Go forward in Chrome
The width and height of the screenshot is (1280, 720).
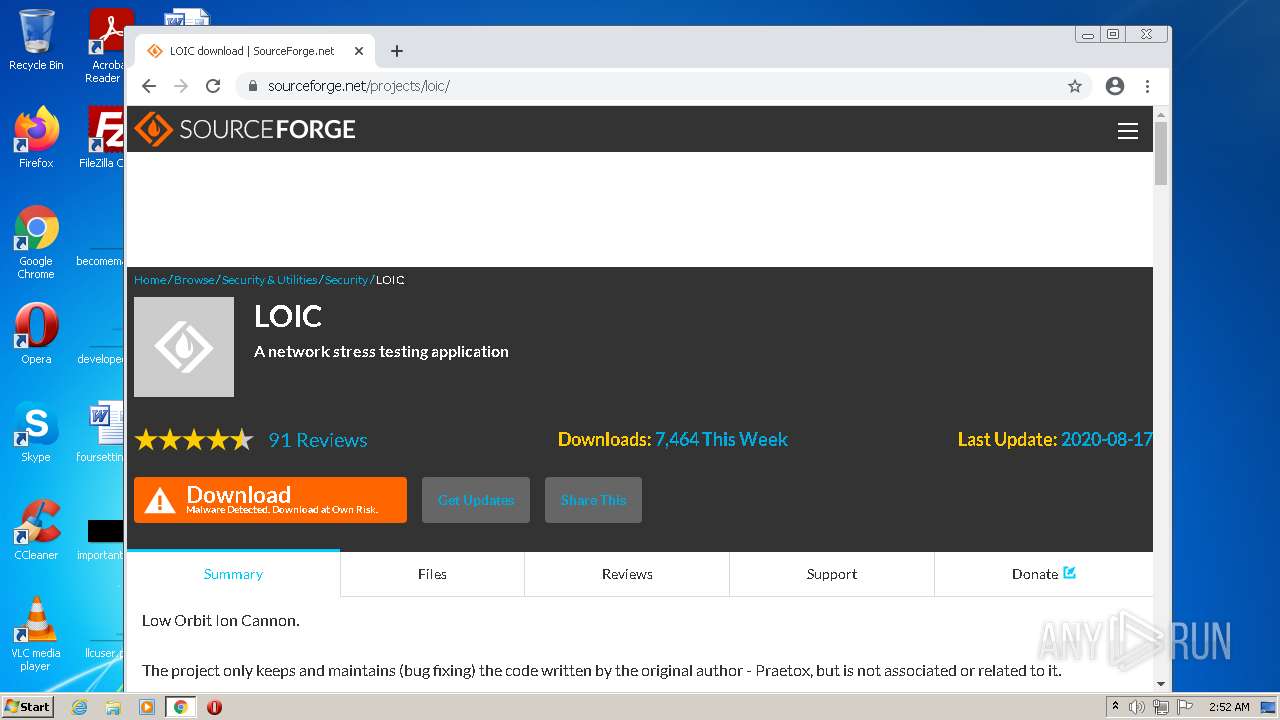[181, 86]
